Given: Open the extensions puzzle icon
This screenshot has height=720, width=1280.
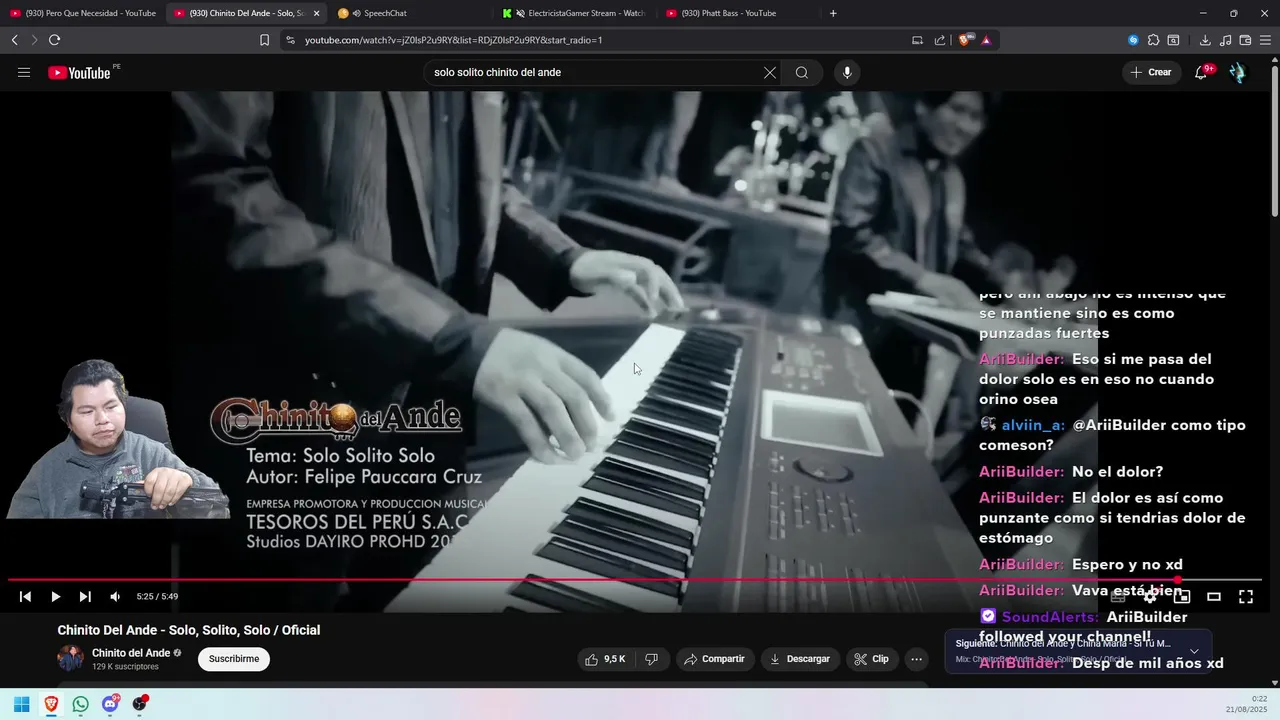Looking at the screenshot, I should tap(1153, 40).
